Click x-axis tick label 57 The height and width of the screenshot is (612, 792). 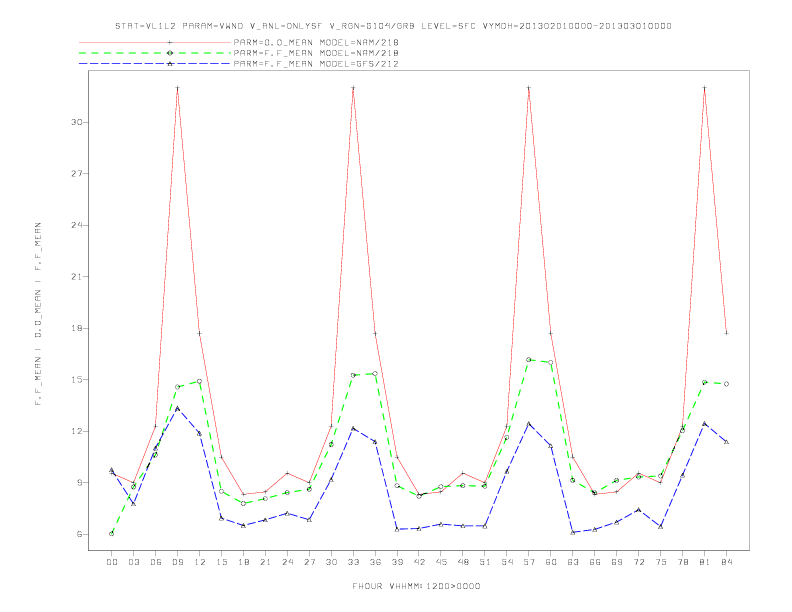pos(529,562)
